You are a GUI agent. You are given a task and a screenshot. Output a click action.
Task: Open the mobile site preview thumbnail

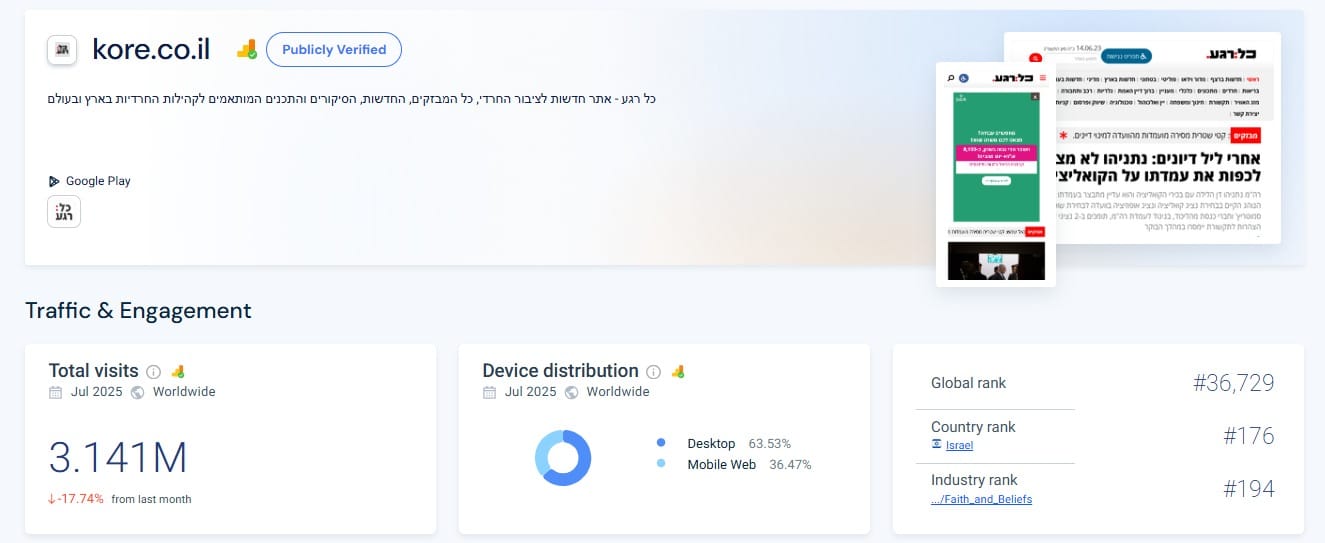tap(995, 174)
